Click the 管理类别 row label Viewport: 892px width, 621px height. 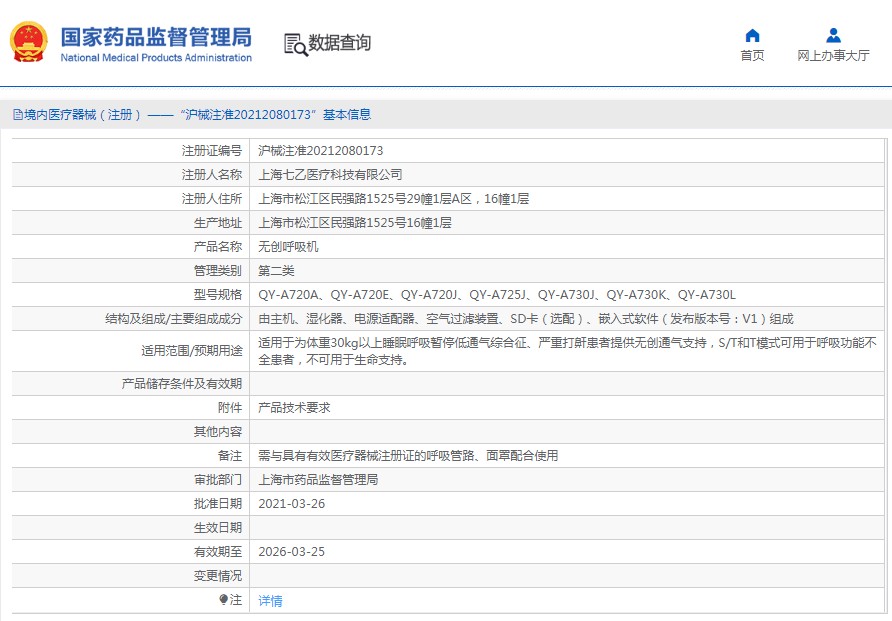click(218, 271)
